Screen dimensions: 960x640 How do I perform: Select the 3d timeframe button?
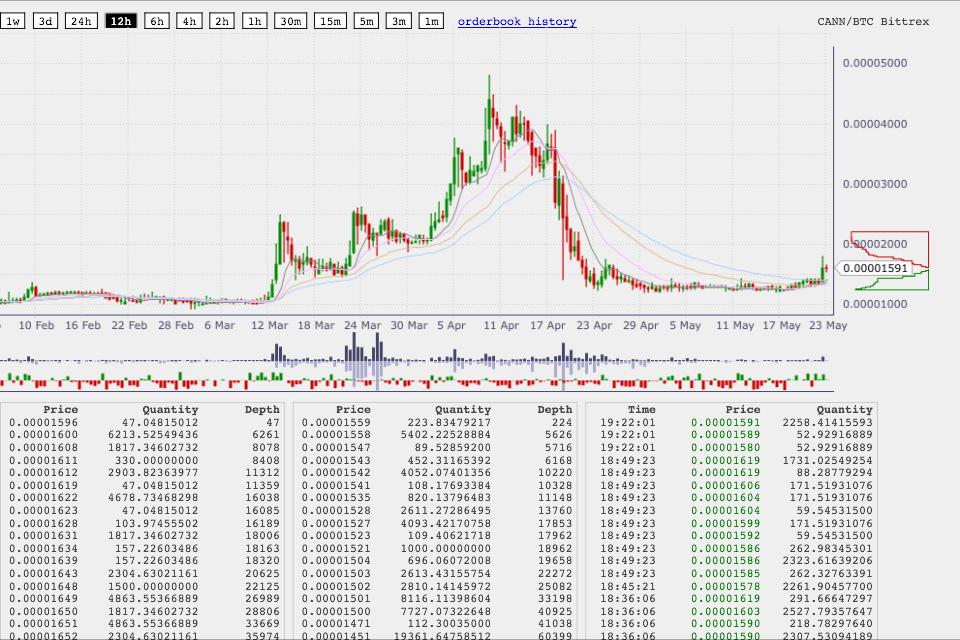(x=45, y=21)
